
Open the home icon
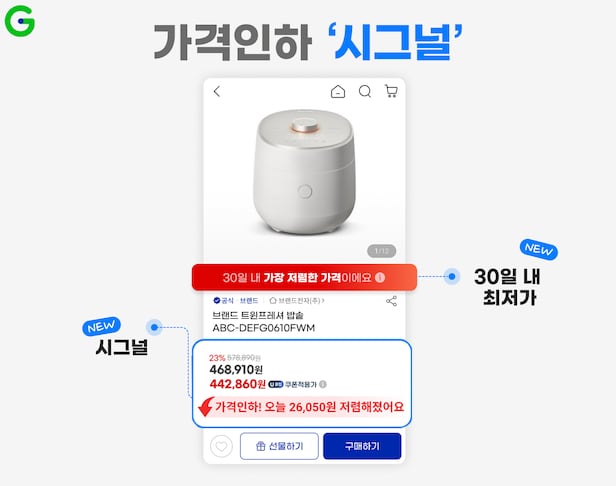point(338,92)
